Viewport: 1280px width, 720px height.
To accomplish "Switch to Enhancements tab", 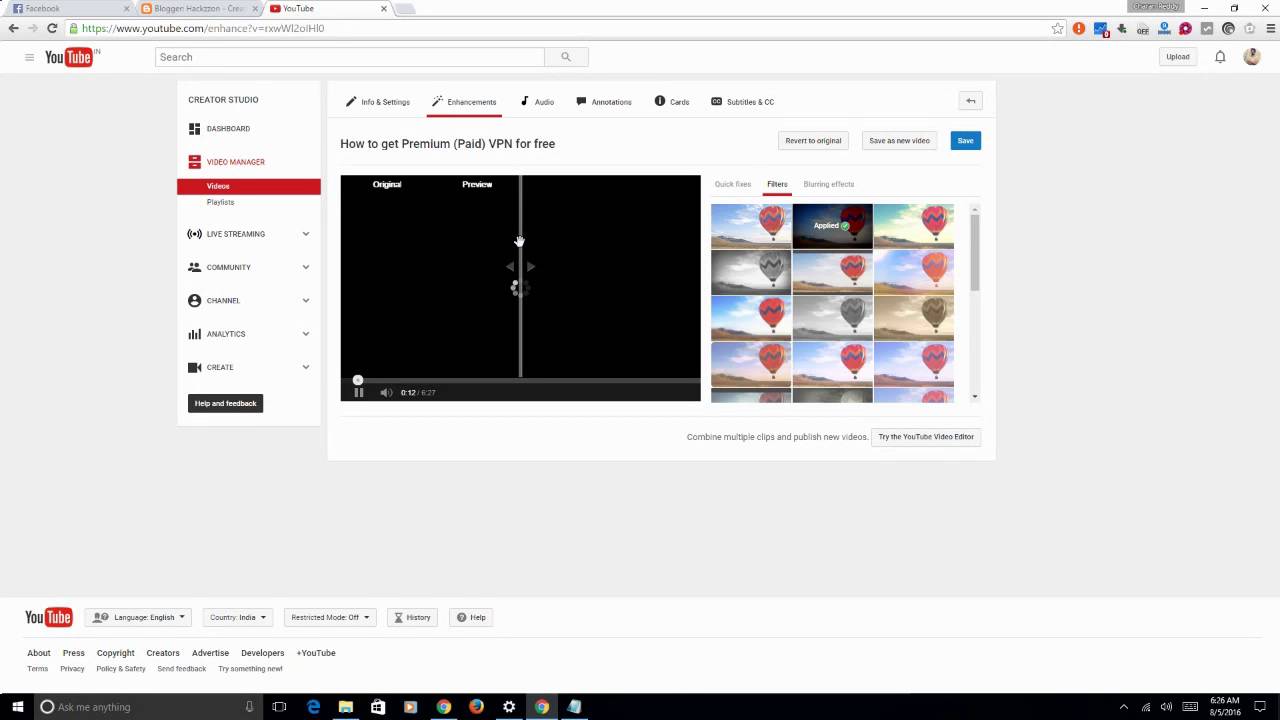I will (464, 102).
